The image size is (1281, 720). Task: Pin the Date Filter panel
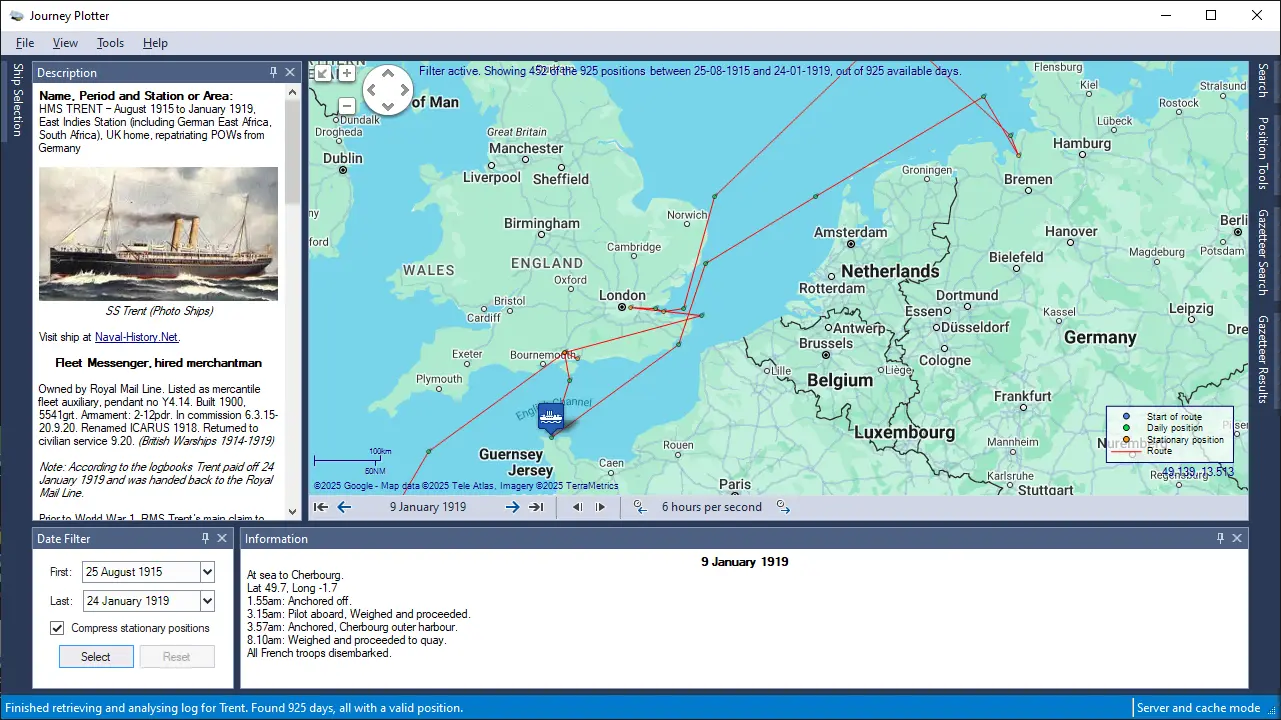click(206, 538)
